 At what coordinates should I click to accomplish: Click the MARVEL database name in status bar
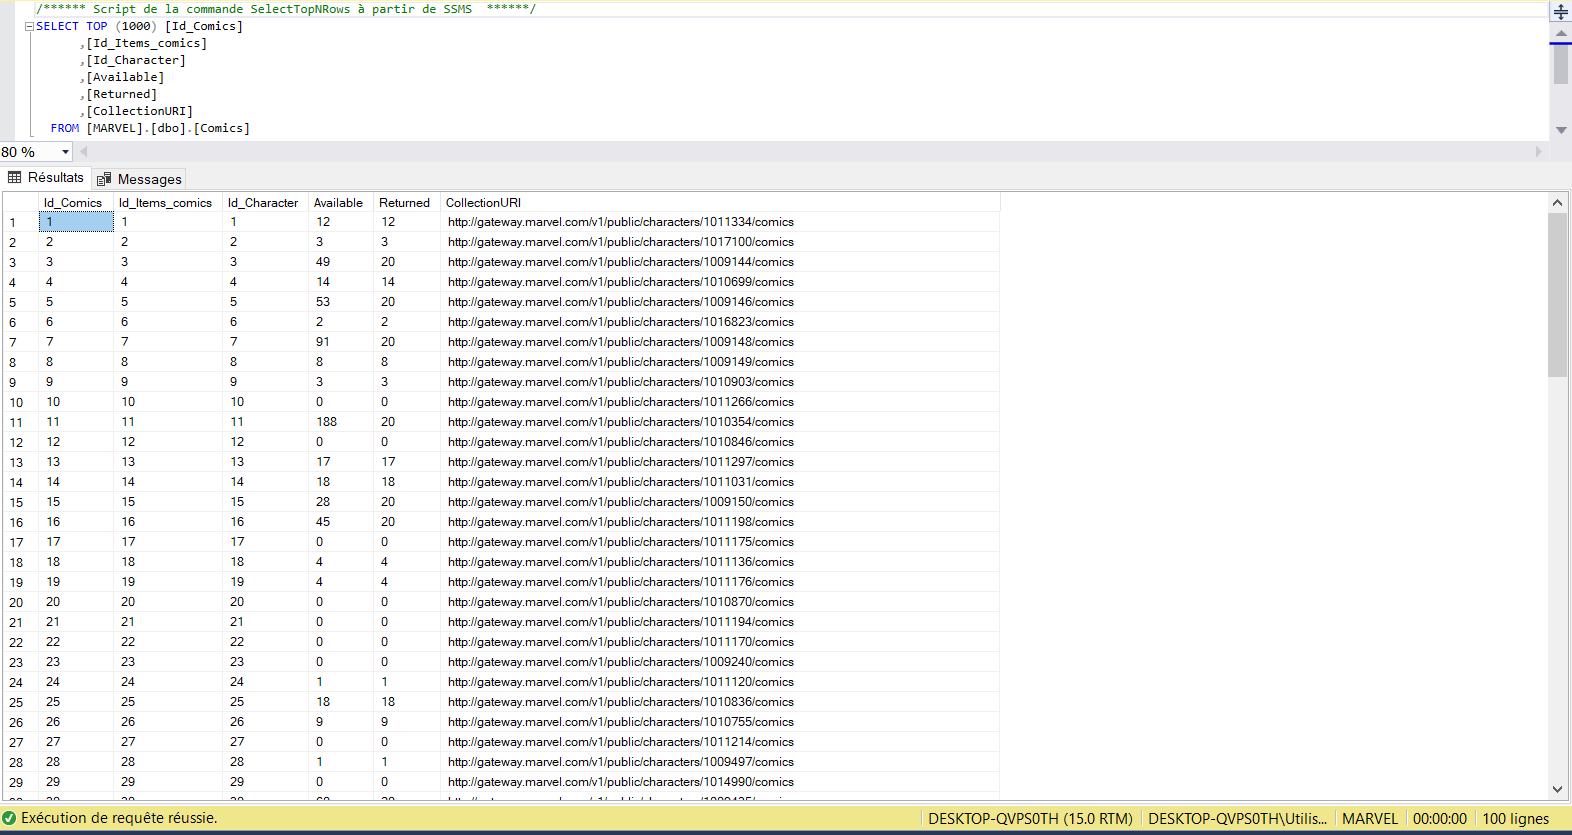click(x=1370, y=819)
